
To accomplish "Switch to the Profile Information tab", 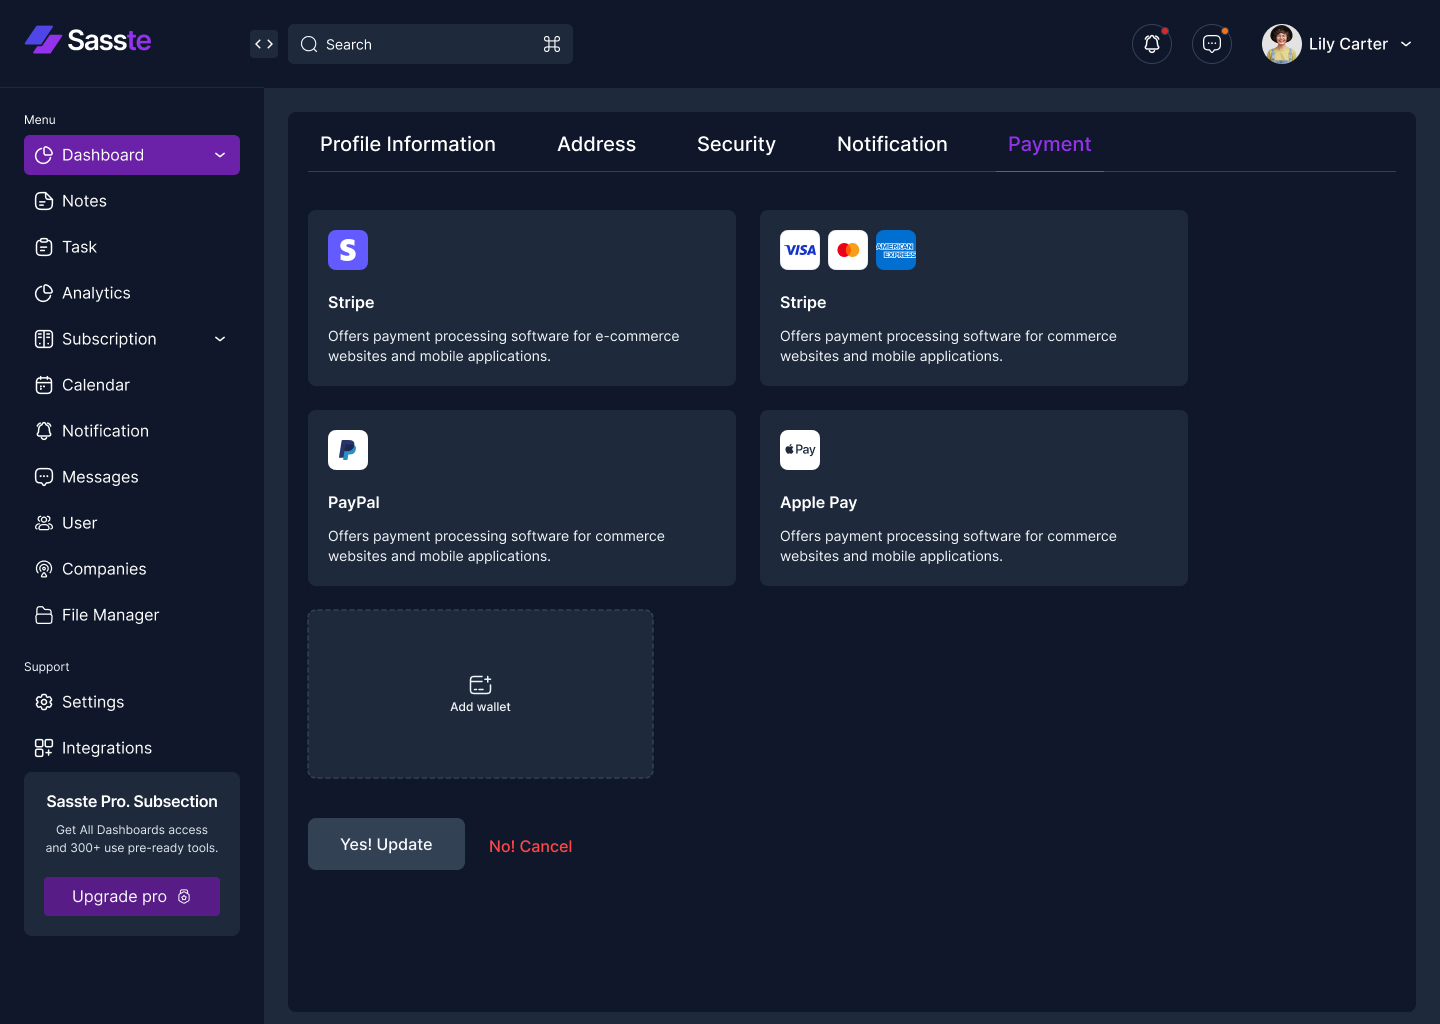I will pos(408,144).
